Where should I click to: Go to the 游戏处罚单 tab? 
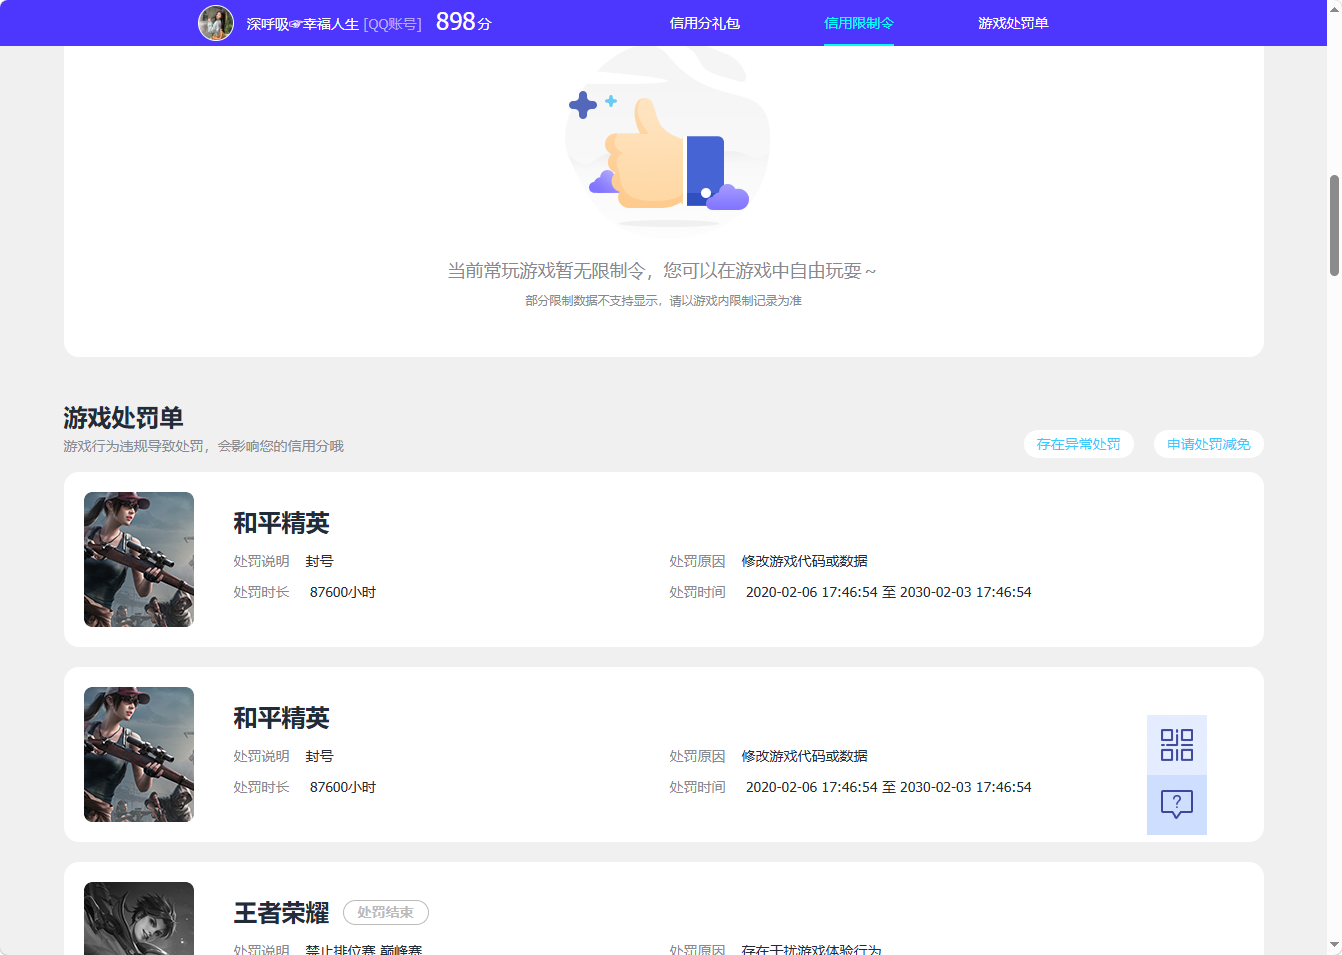point(1013,23)
